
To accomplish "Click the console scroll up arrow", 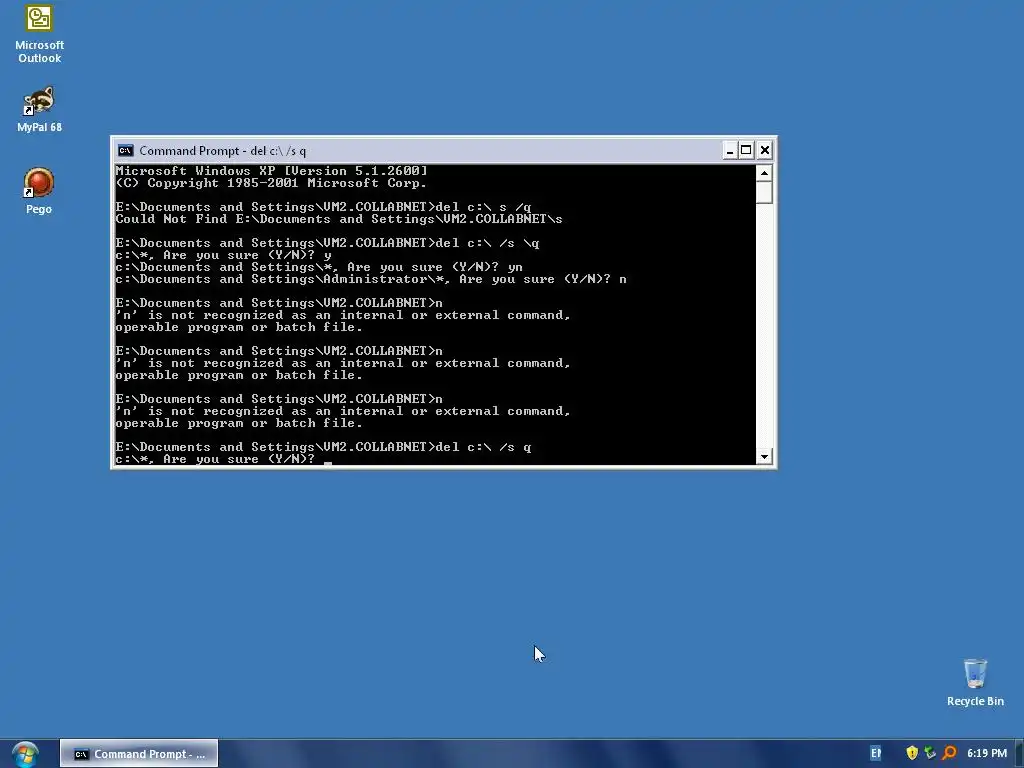I will click(764, 173).
